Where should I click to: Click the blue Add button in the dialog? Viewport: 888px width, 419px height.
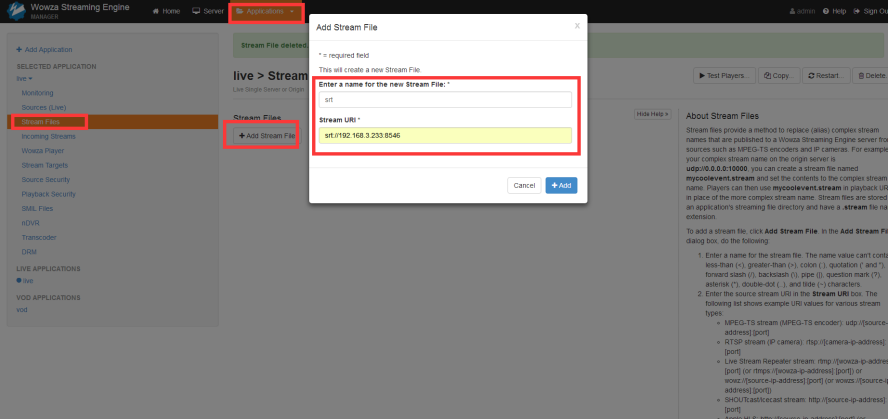(561, 185)
